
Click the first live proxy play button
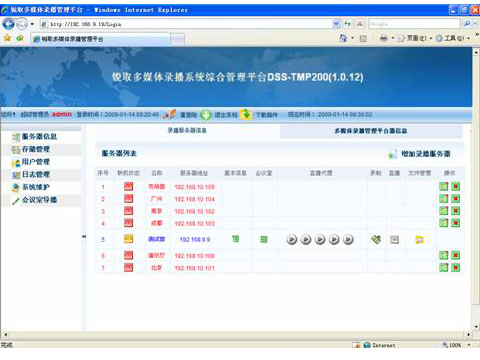(x=292, y=239)
